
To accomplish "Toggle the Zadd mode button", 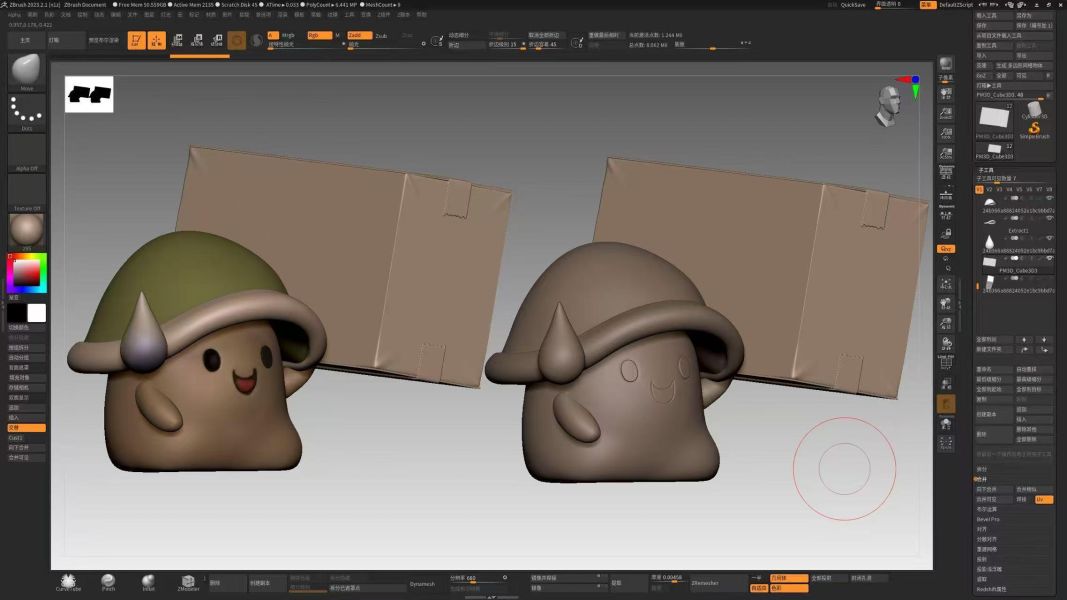I will pyautogui.click(x=359, y=35).
